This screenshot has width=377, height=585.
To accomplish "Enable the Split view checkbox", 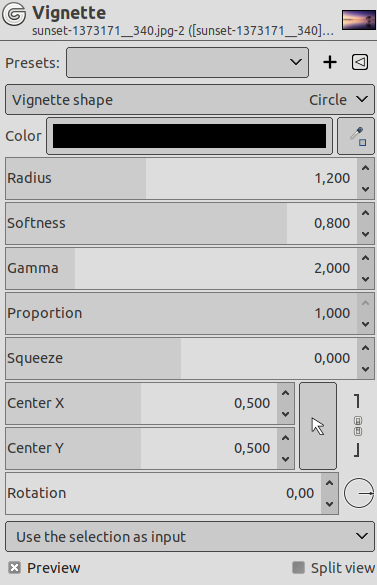I will (x=298, y=568).
